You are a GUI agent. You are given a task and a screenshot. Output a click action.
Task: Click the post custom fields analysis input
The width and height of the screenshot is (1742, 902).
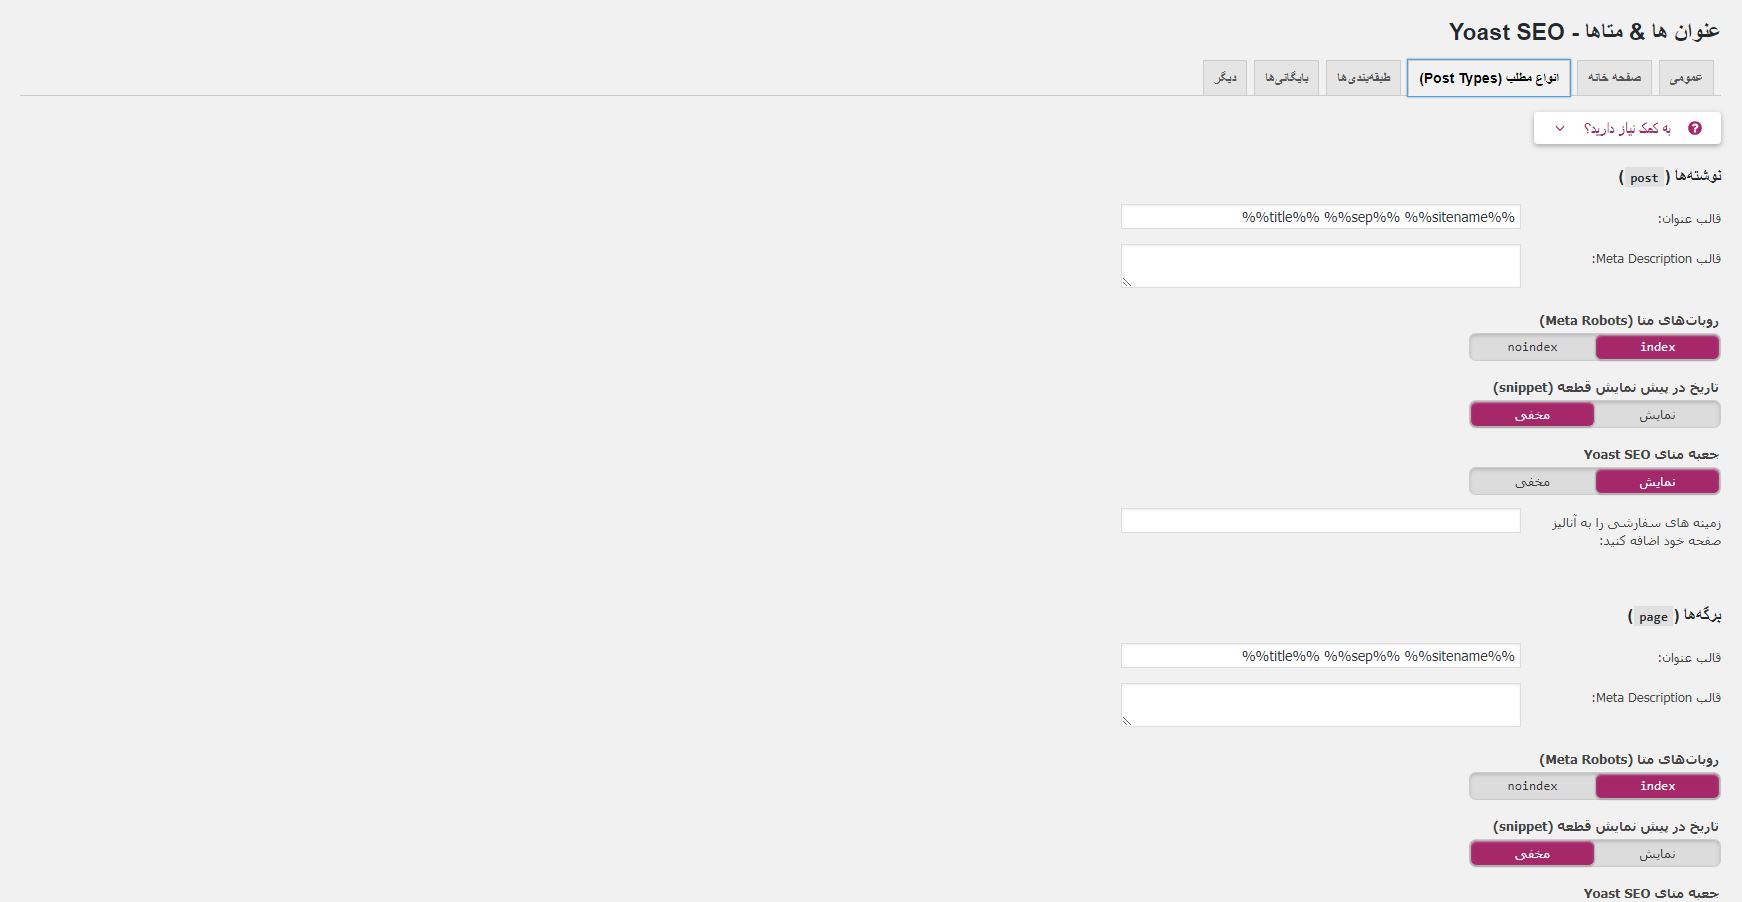1320,520
